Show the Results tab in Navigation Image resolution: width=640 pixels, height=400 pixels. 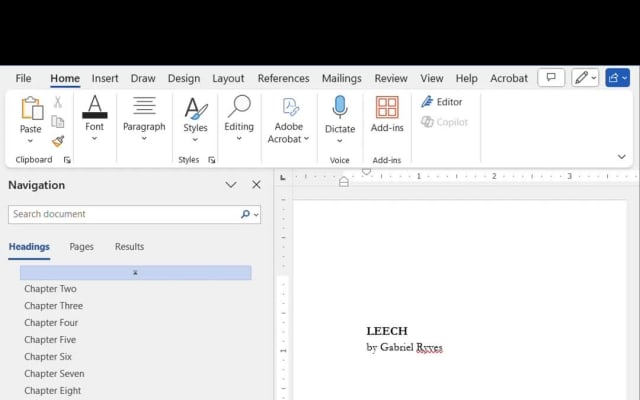(129, 247)
